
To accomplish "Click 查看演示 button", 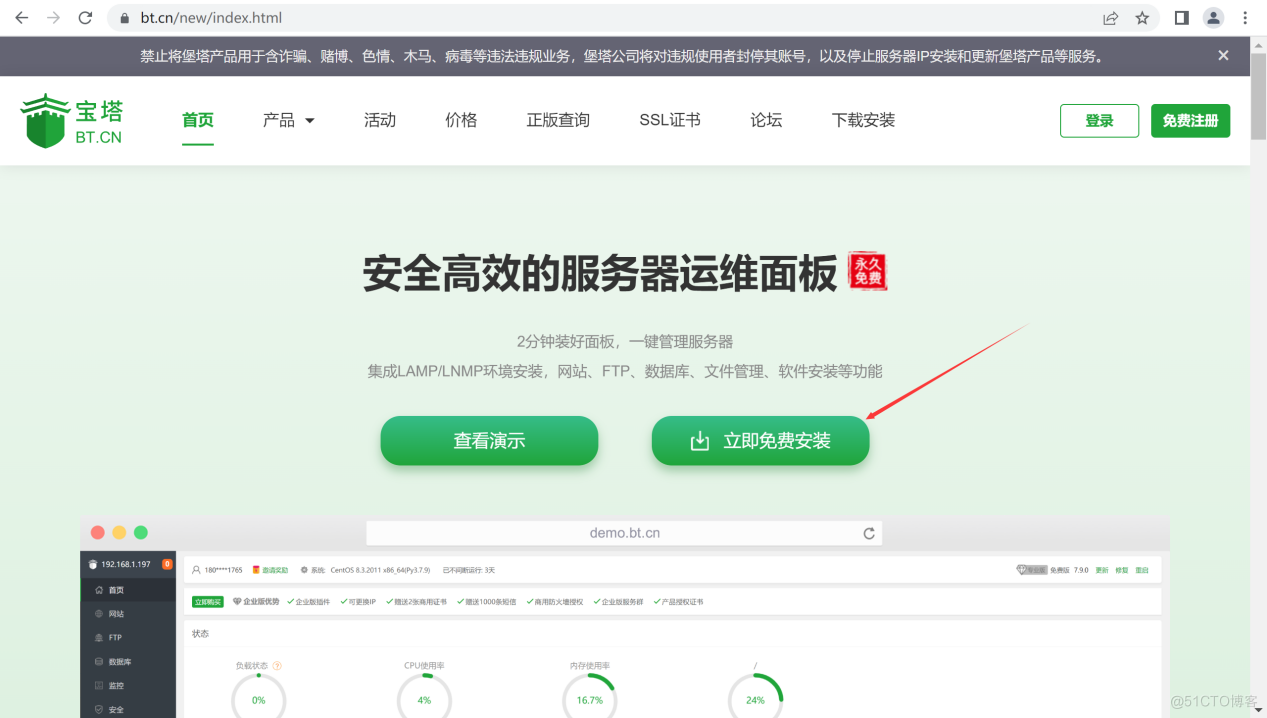I will pos(489,441).
